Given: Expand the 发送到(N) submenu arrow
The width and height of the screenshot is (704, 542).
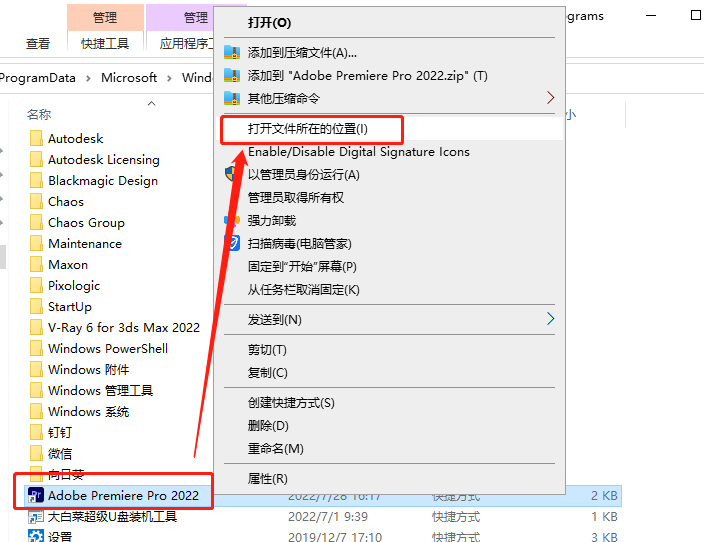Looking at the screenshot, I should coord(550,319).
